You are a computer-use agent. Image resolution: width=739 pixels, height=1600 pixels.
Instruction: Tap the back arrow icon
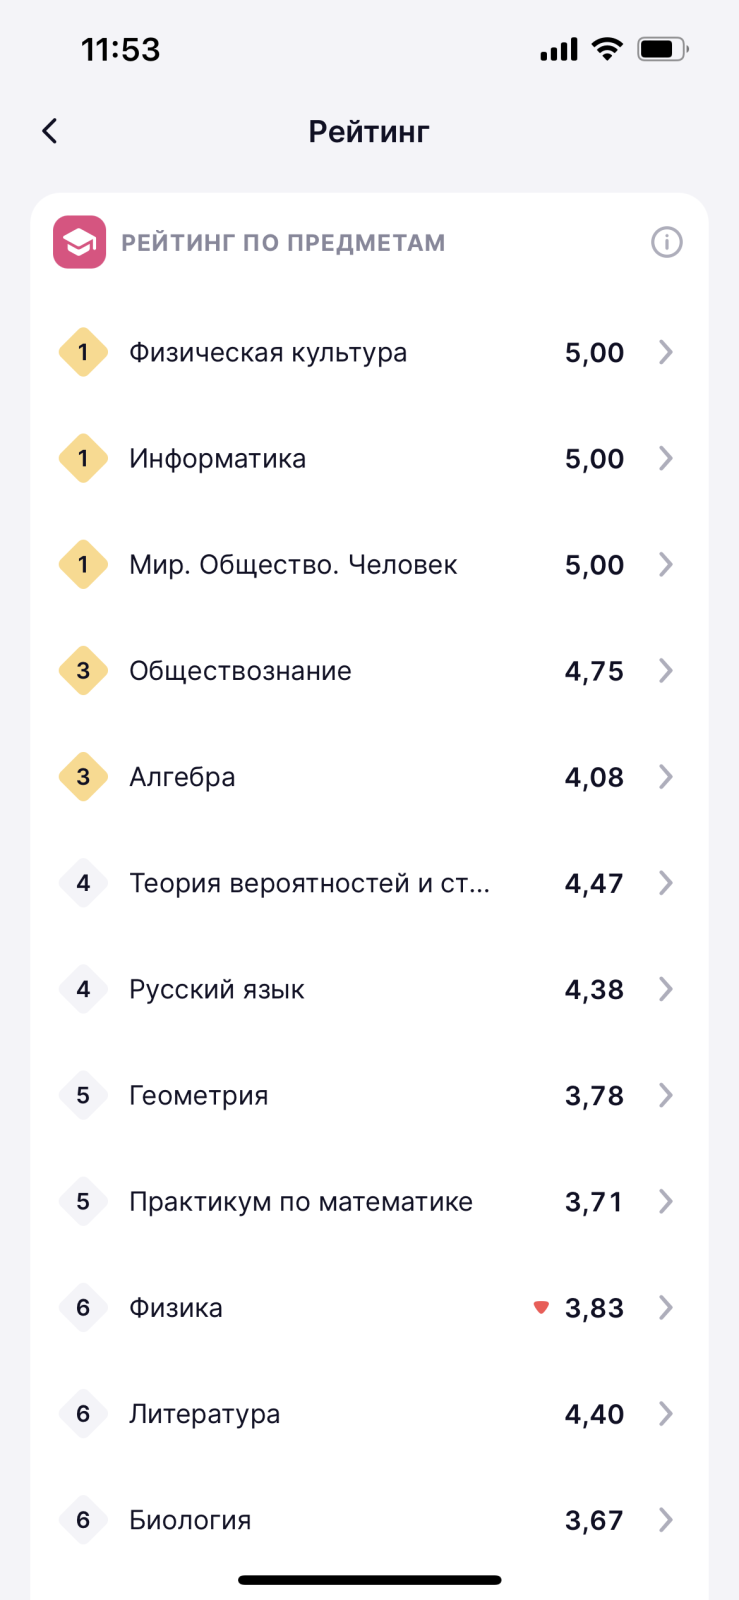(x=49, y=130)
